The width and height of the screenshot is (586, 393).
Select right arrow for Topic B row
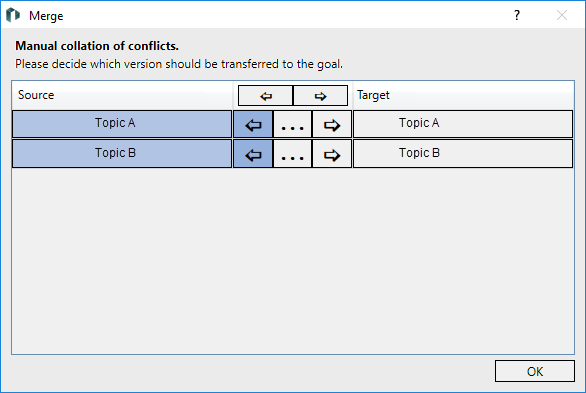point(332,154)
